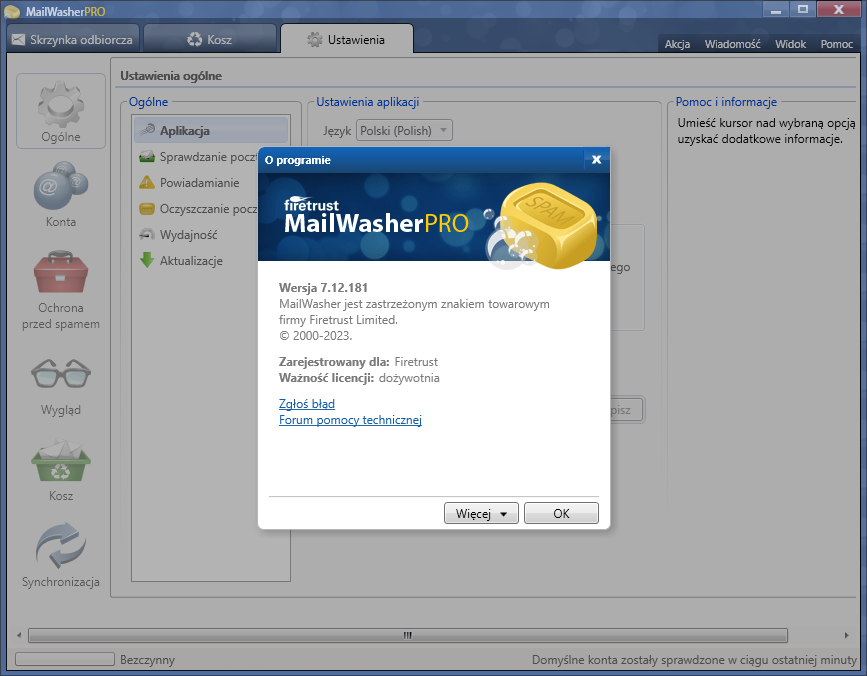The width and height of the screenshot is (867, 676).
Task: Click the Aplikacja wrench icon
Action: point(147,130)
